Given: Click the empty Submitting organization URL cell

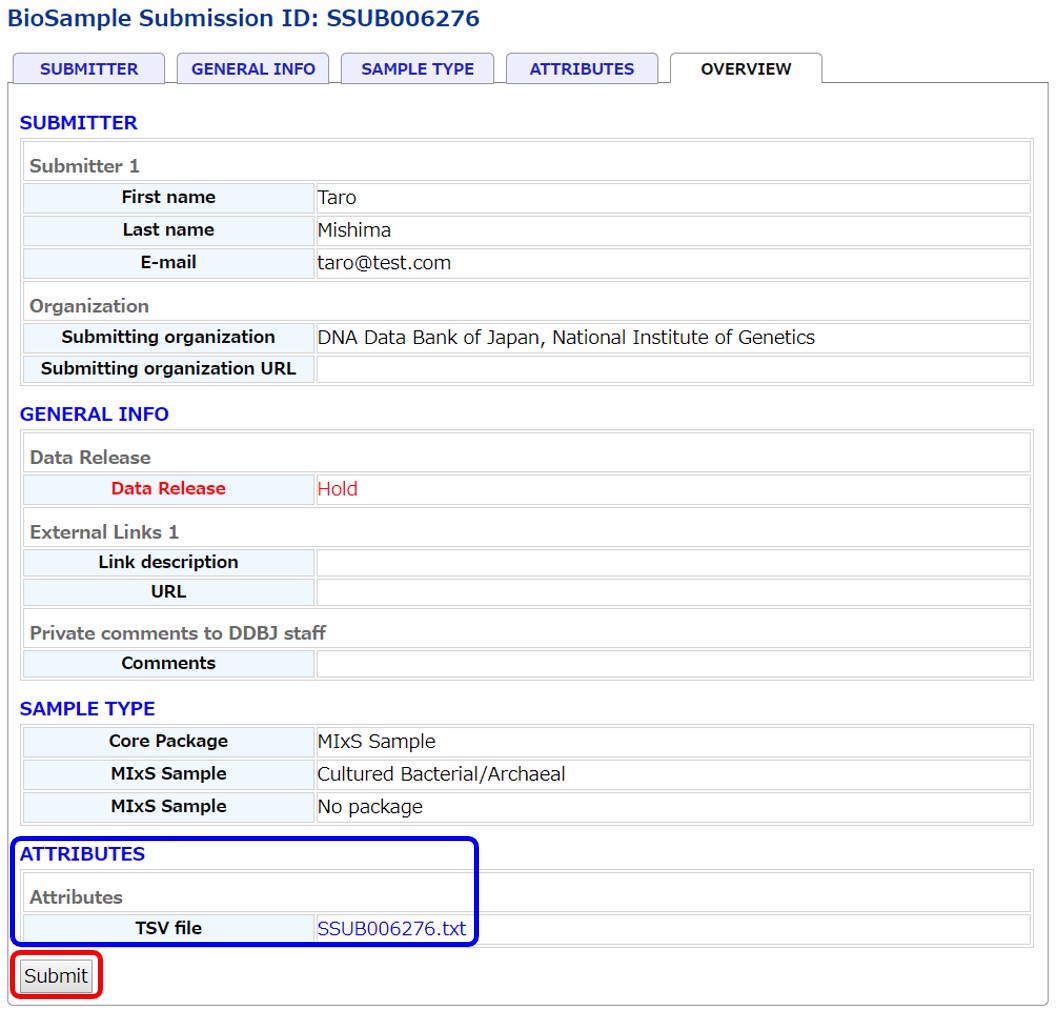Looking at the screenshot, I should pyautogui.click(x=672, y=369).
